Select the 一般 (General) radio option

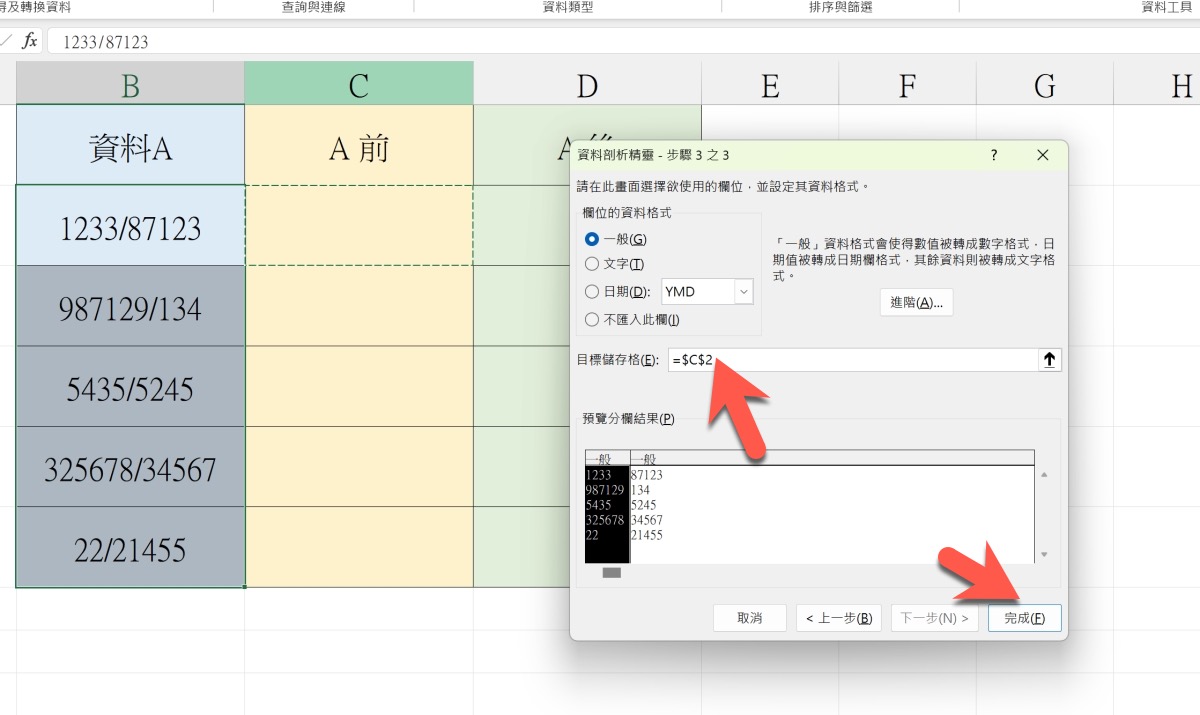click(x=592, y=239)
